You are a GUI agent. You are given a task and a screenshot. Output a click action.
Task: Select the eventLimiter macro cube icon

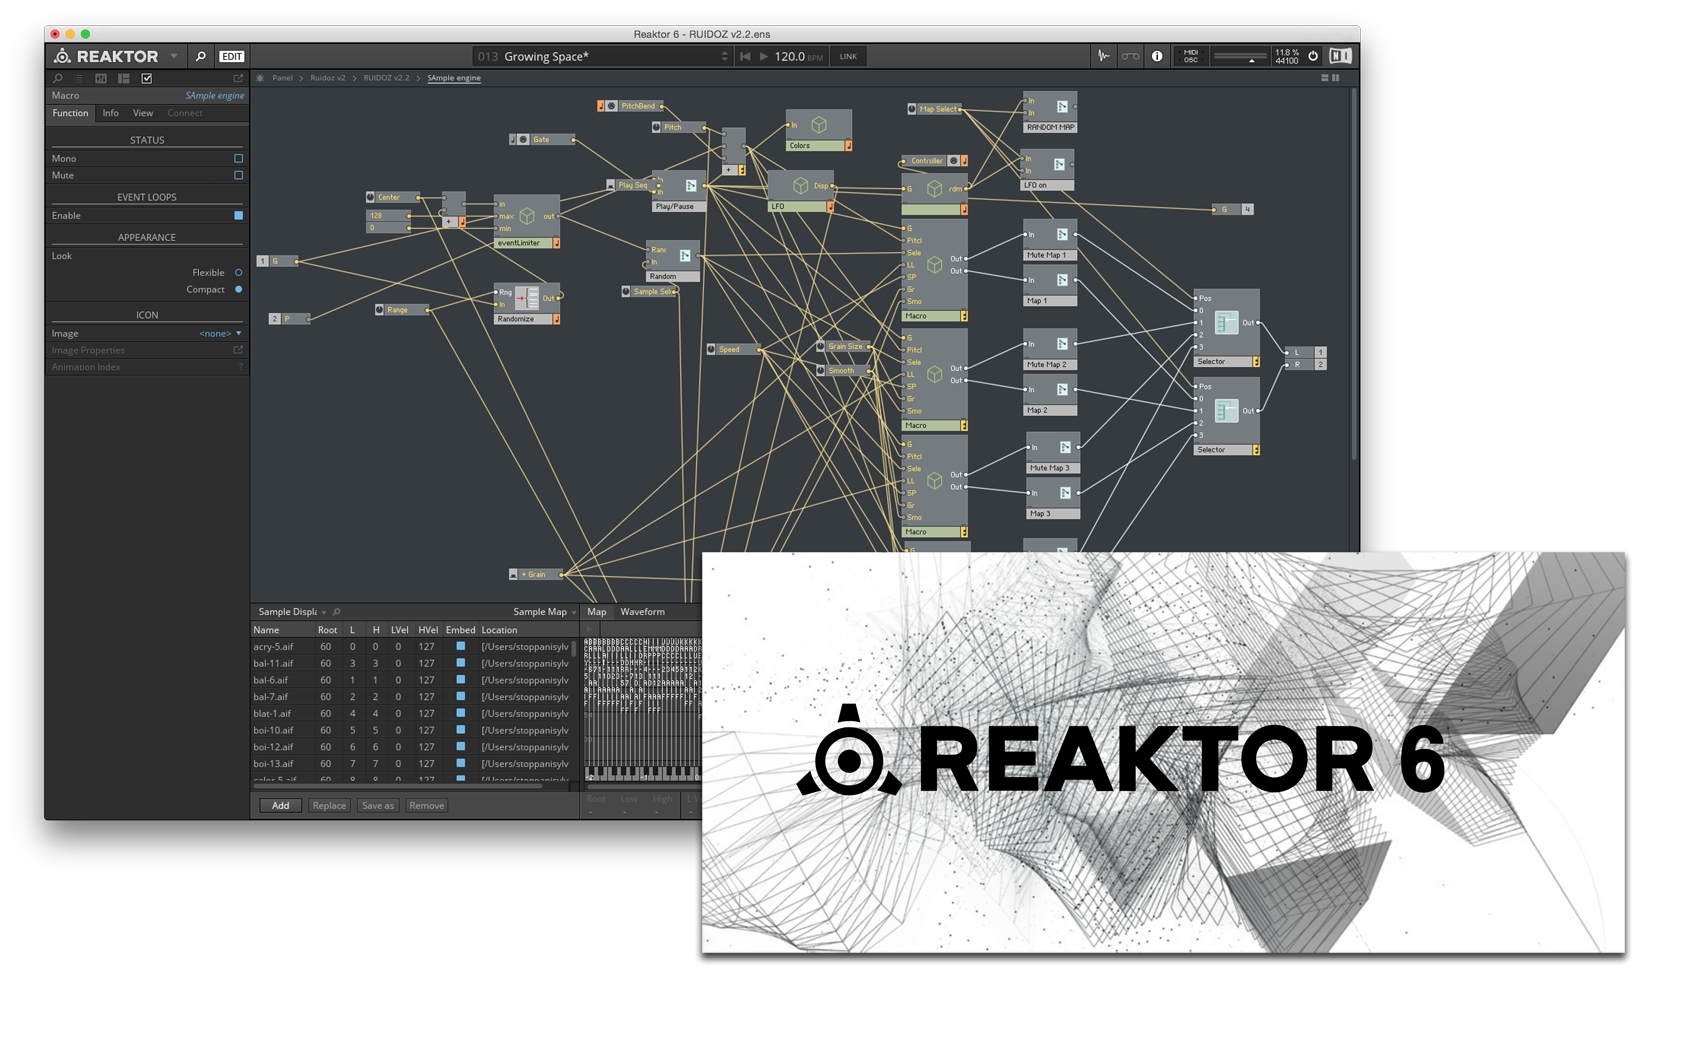click(527, 216)
